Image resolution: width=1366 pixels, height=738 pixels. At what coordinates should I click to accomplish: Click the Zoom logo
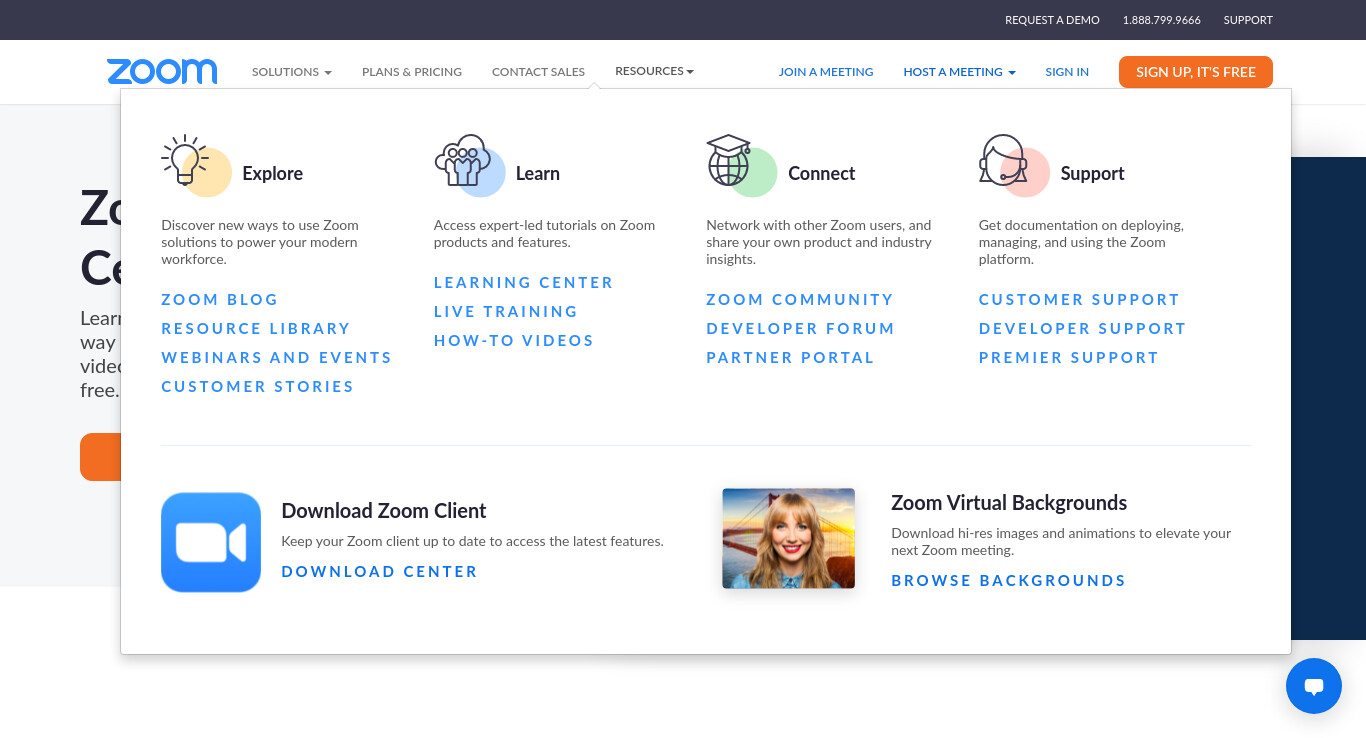(162, 71)
